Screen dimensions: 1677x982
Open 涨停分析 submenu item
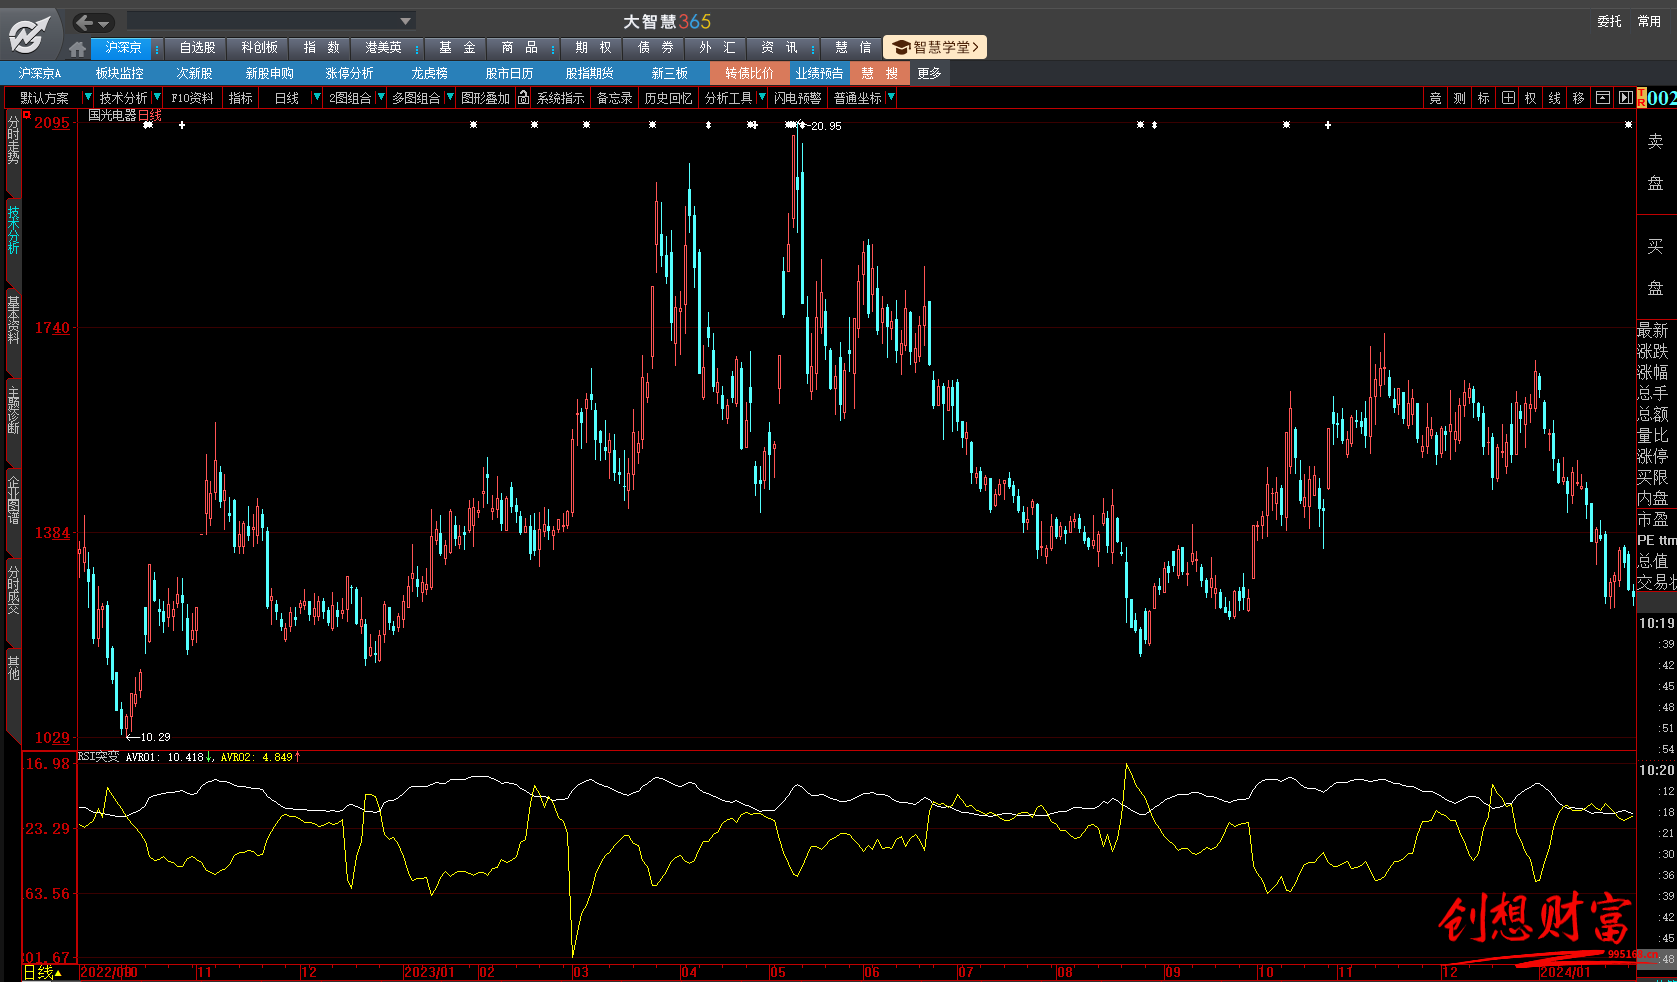coord(349,73)
